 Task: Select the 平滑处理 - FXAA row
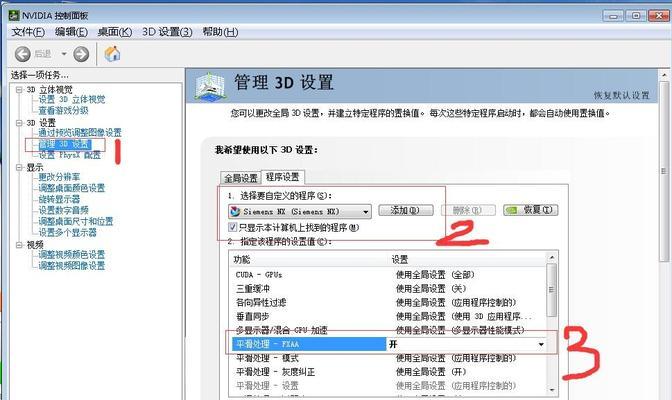[390, 344]
